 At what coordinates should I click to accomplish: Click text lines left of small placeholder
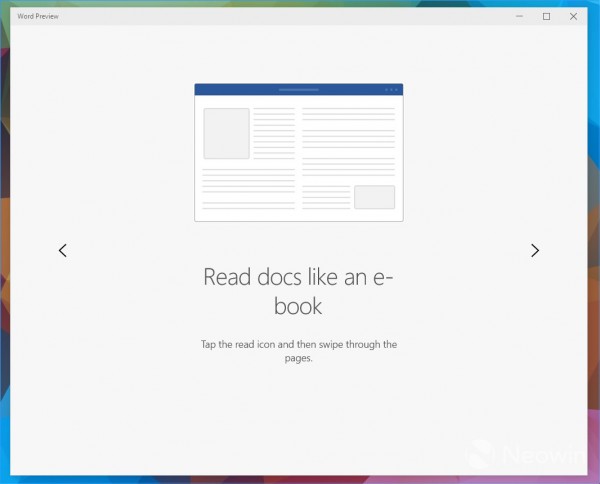point(326,197)
